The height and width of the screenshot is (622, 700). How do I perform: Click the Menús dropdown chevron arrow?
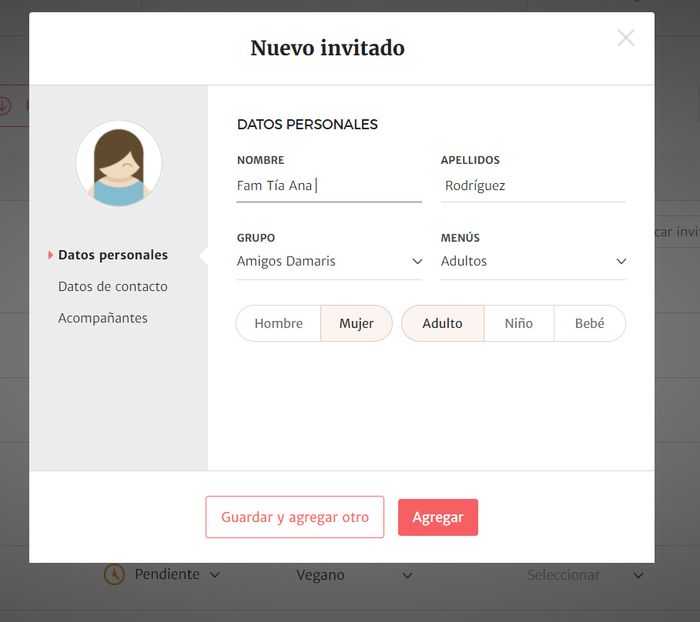tap(621, 261)
